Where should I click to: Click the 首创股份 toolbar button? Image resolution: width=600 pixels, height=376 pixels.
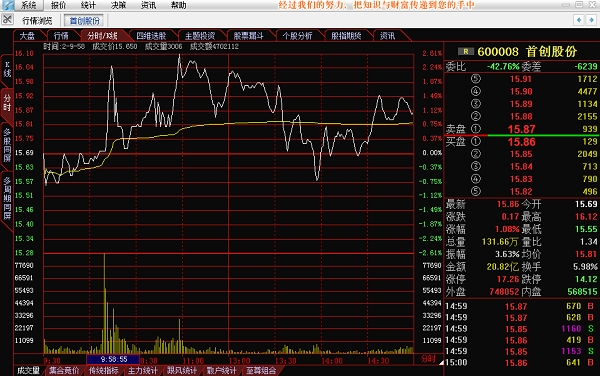click(85, 20)
